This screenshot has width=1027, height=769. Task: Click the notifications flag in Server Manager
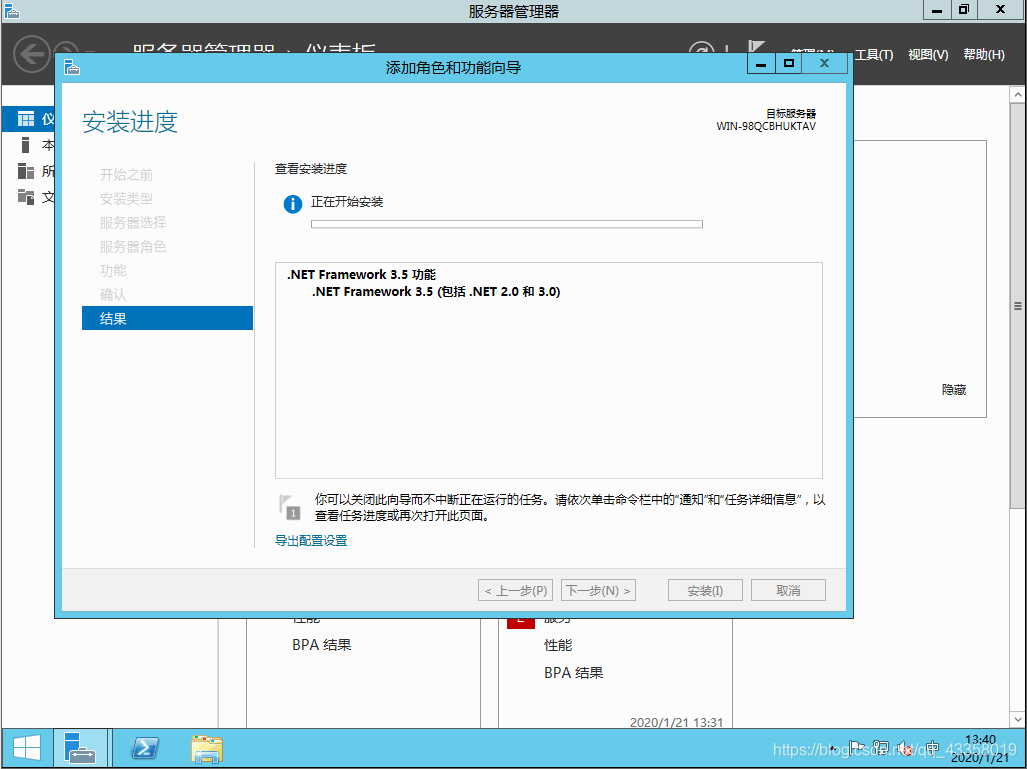tap(756, 47)
